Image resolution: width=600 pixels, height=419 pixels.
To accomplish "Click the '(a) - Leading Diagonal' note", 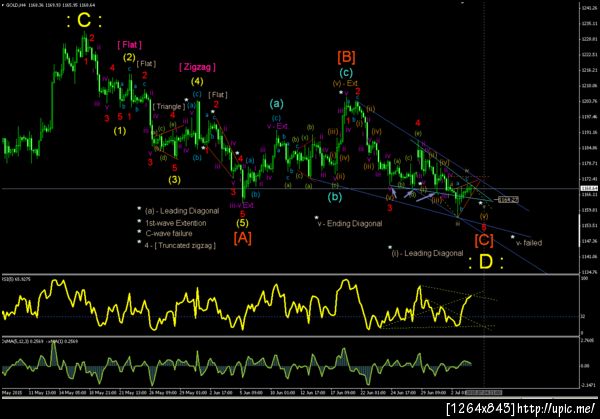I will tap(182, 211).
